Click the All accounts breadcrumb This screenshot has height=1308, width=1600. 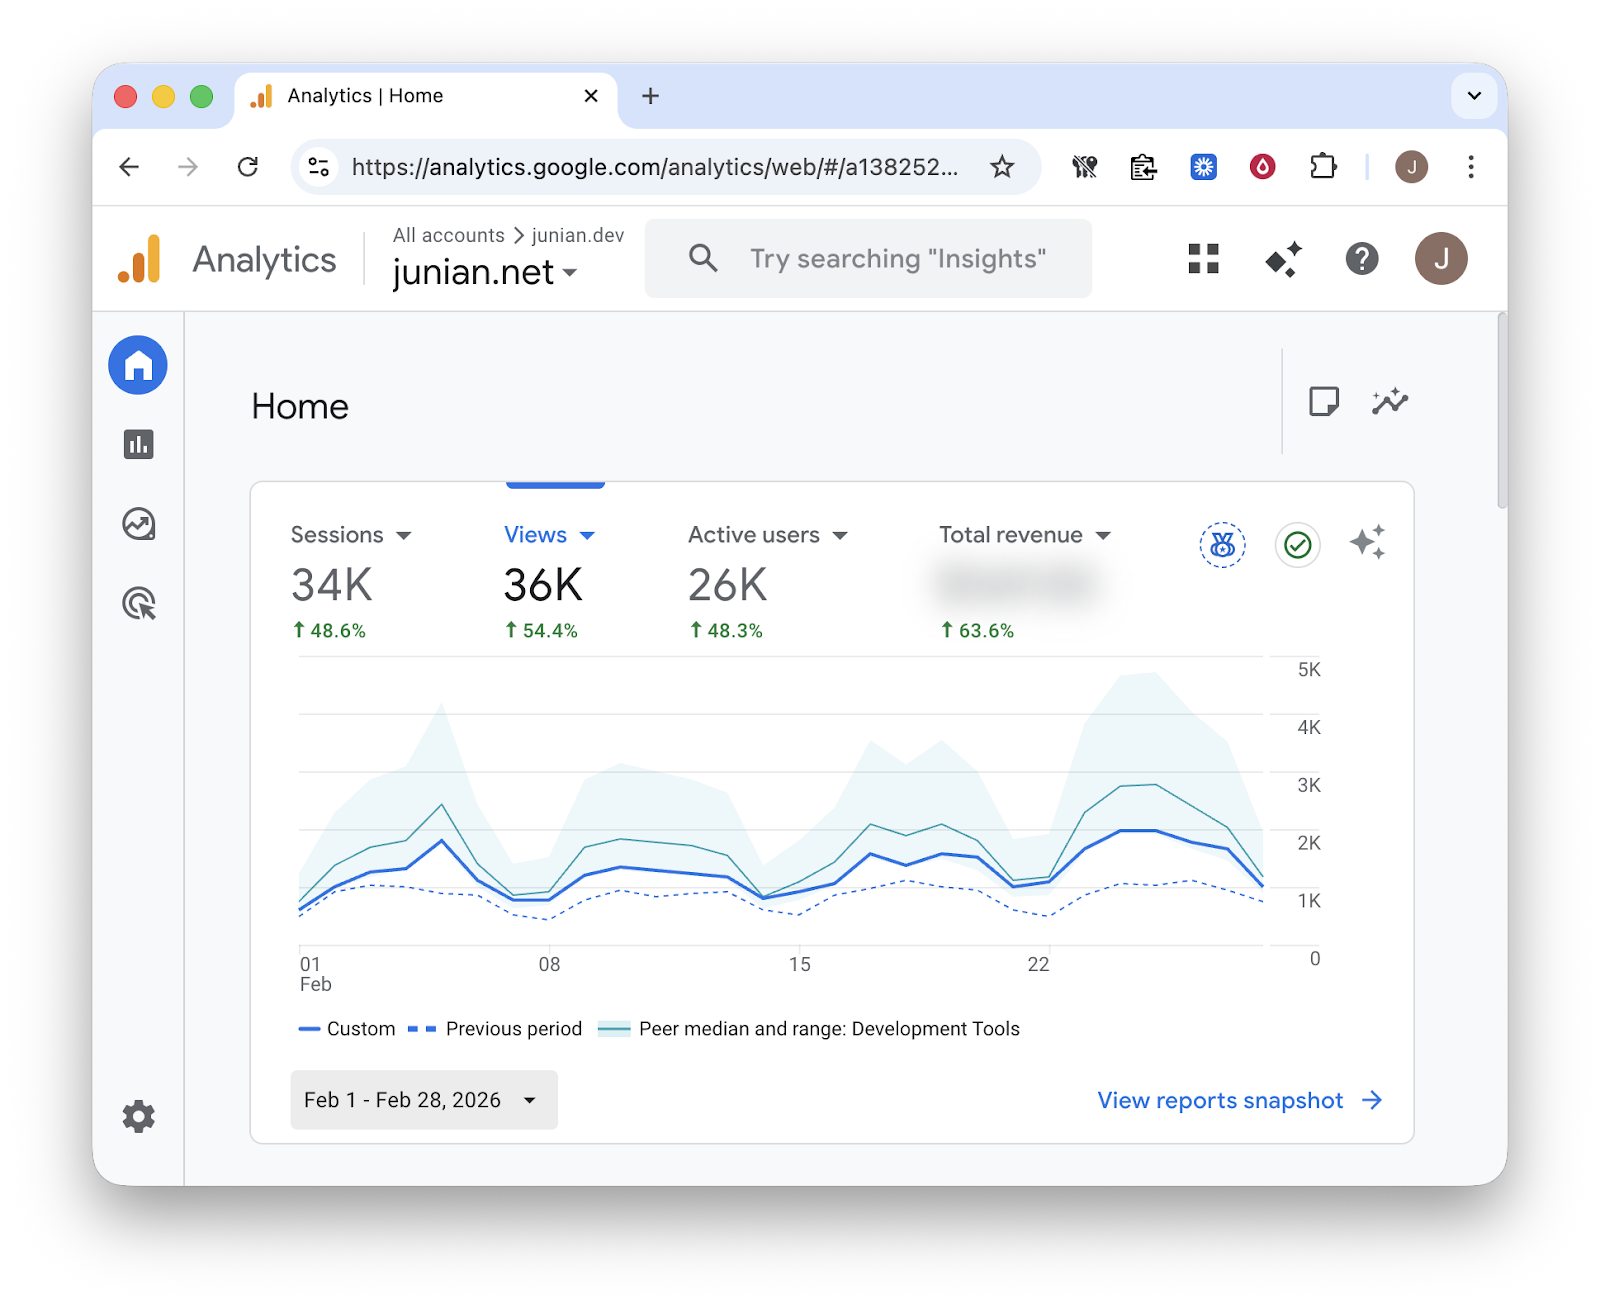[x=448, y=235]
